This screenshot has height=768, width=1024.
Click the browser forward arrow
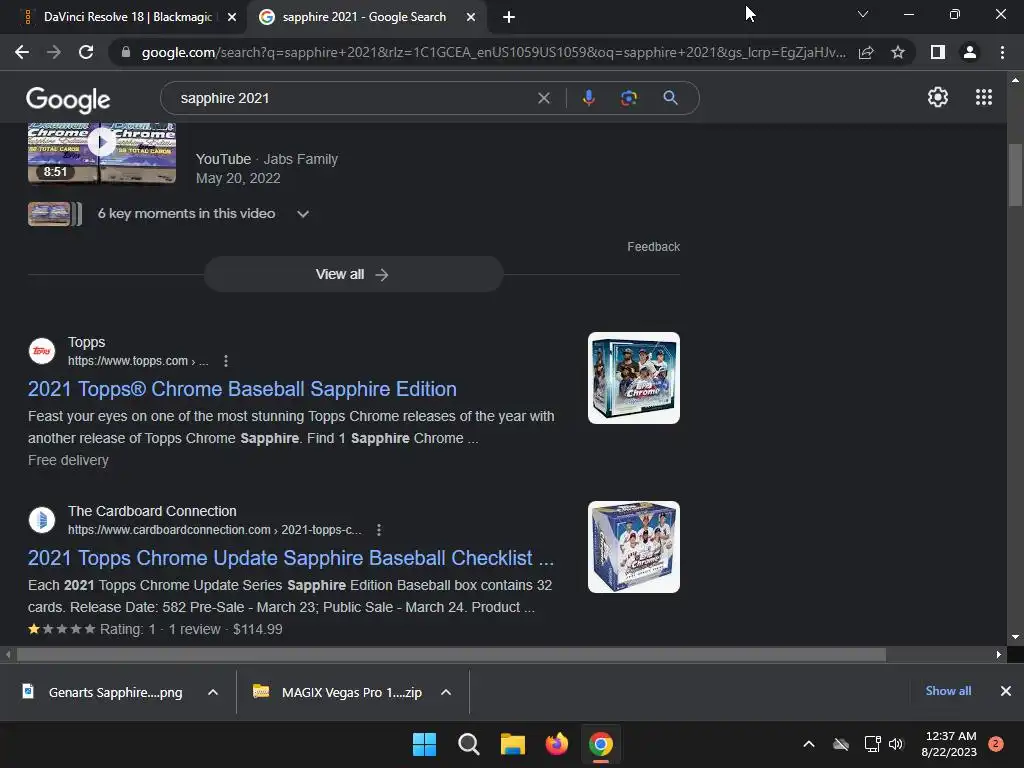54,52
